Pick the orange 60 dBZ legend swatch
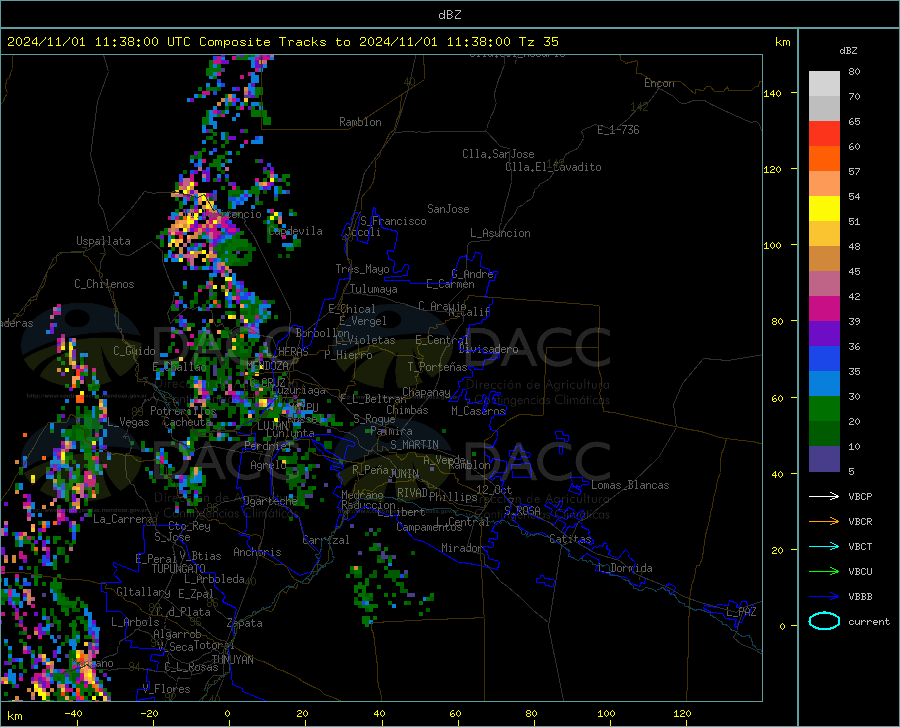Screen dimensions: 900x727 824,159
